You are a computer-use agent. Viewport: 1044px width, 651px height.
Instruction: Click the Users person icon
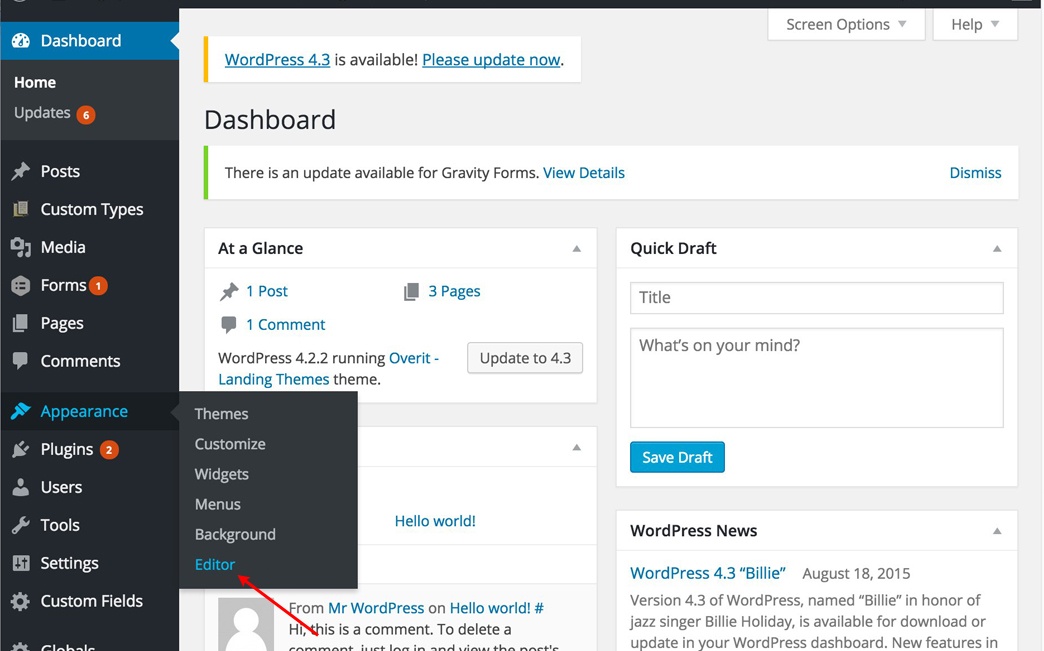coord(20,488)
